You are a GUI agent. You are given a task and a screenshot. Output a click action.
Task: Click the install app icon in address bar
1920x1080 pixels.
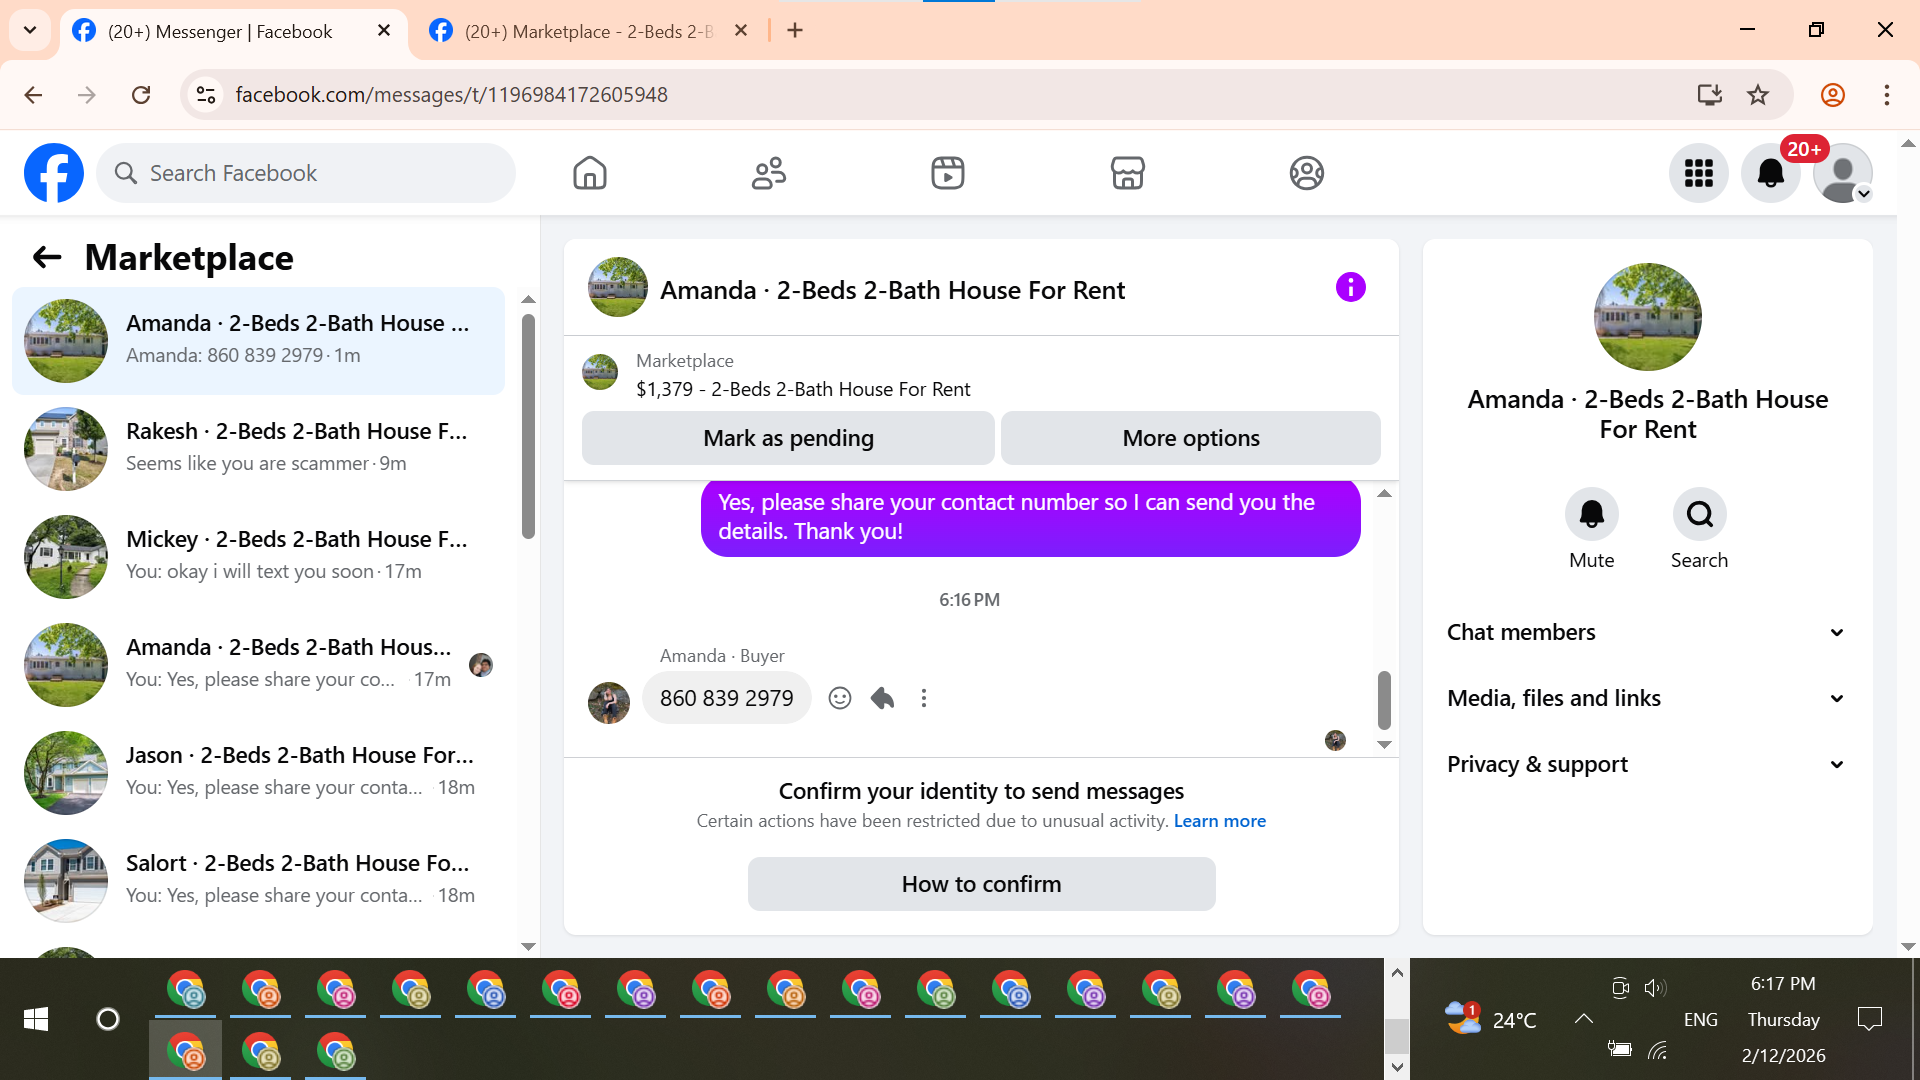[1709, 95]
